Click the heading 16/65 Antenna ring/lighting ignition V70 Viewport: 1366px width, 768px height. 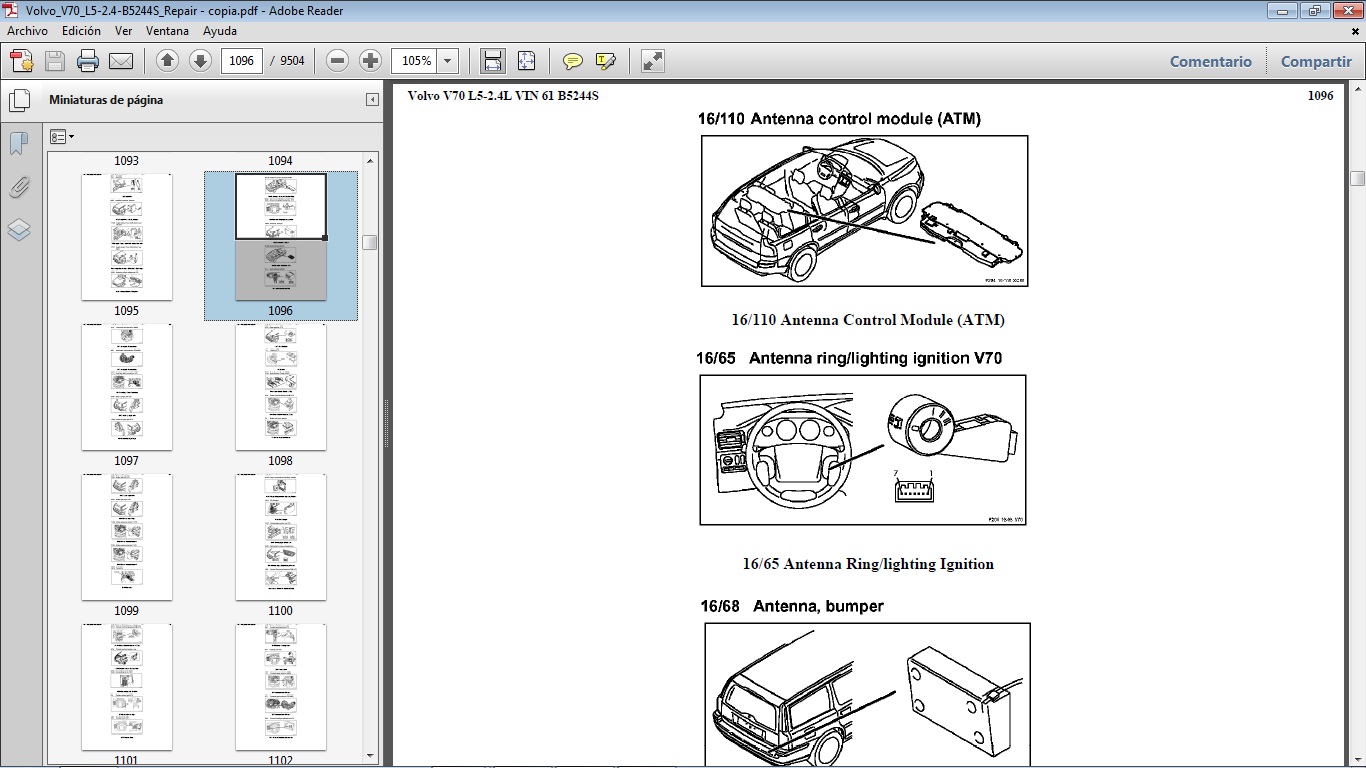849,358
